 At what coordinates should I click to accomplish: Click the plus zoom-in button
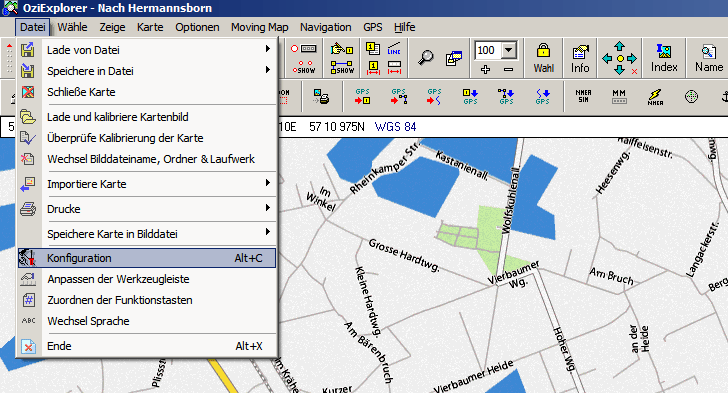(485, 70)
